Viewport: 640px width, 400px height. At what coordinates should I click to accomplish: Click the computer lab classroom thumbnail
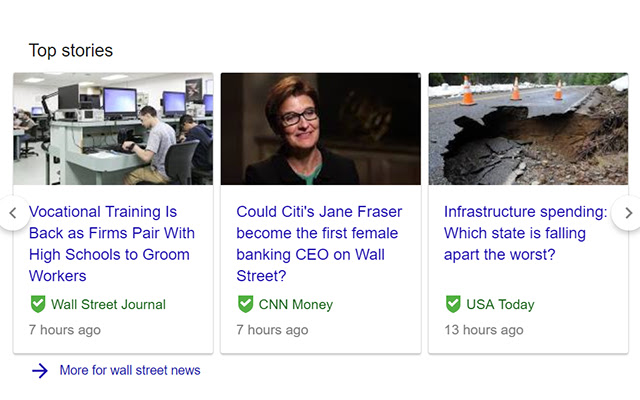pos(113,129)
